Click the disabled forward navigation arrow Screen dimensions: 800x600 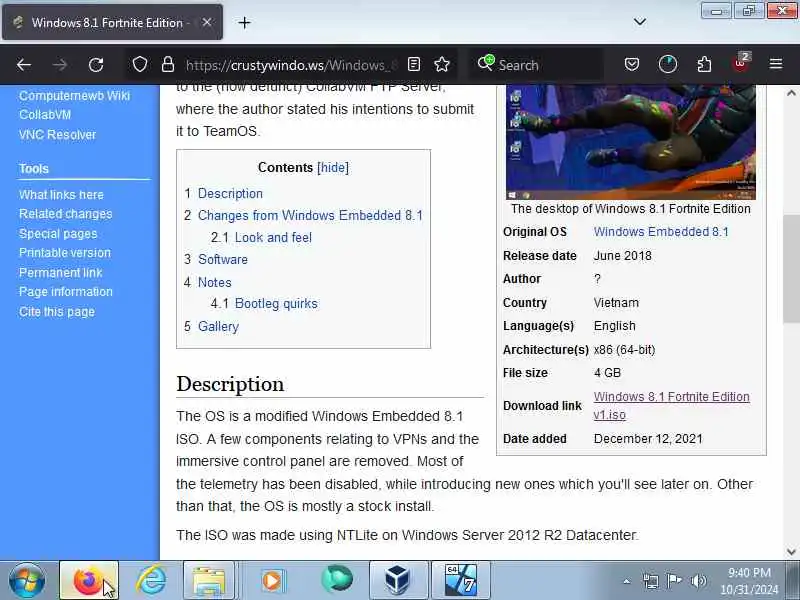pyautogui.click(x=60, y=65)
